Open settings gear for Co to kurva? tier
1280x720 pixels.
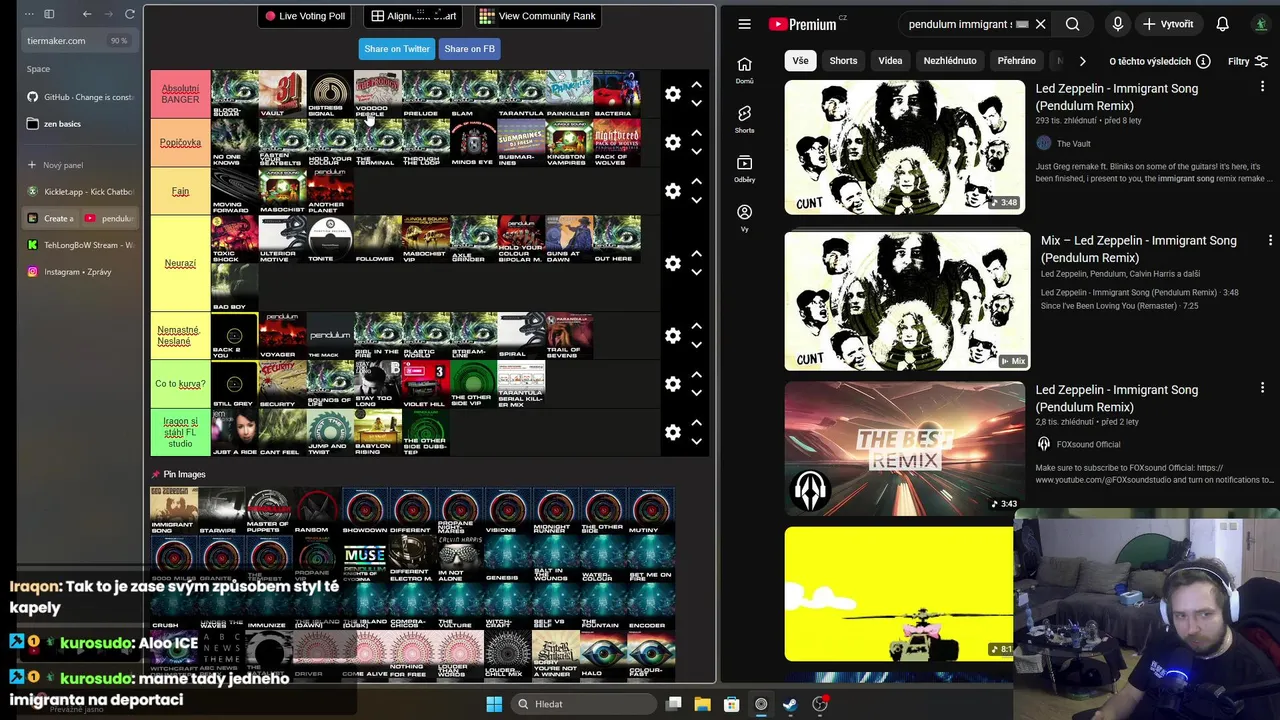pyautogui.click(x=673, y=384)
